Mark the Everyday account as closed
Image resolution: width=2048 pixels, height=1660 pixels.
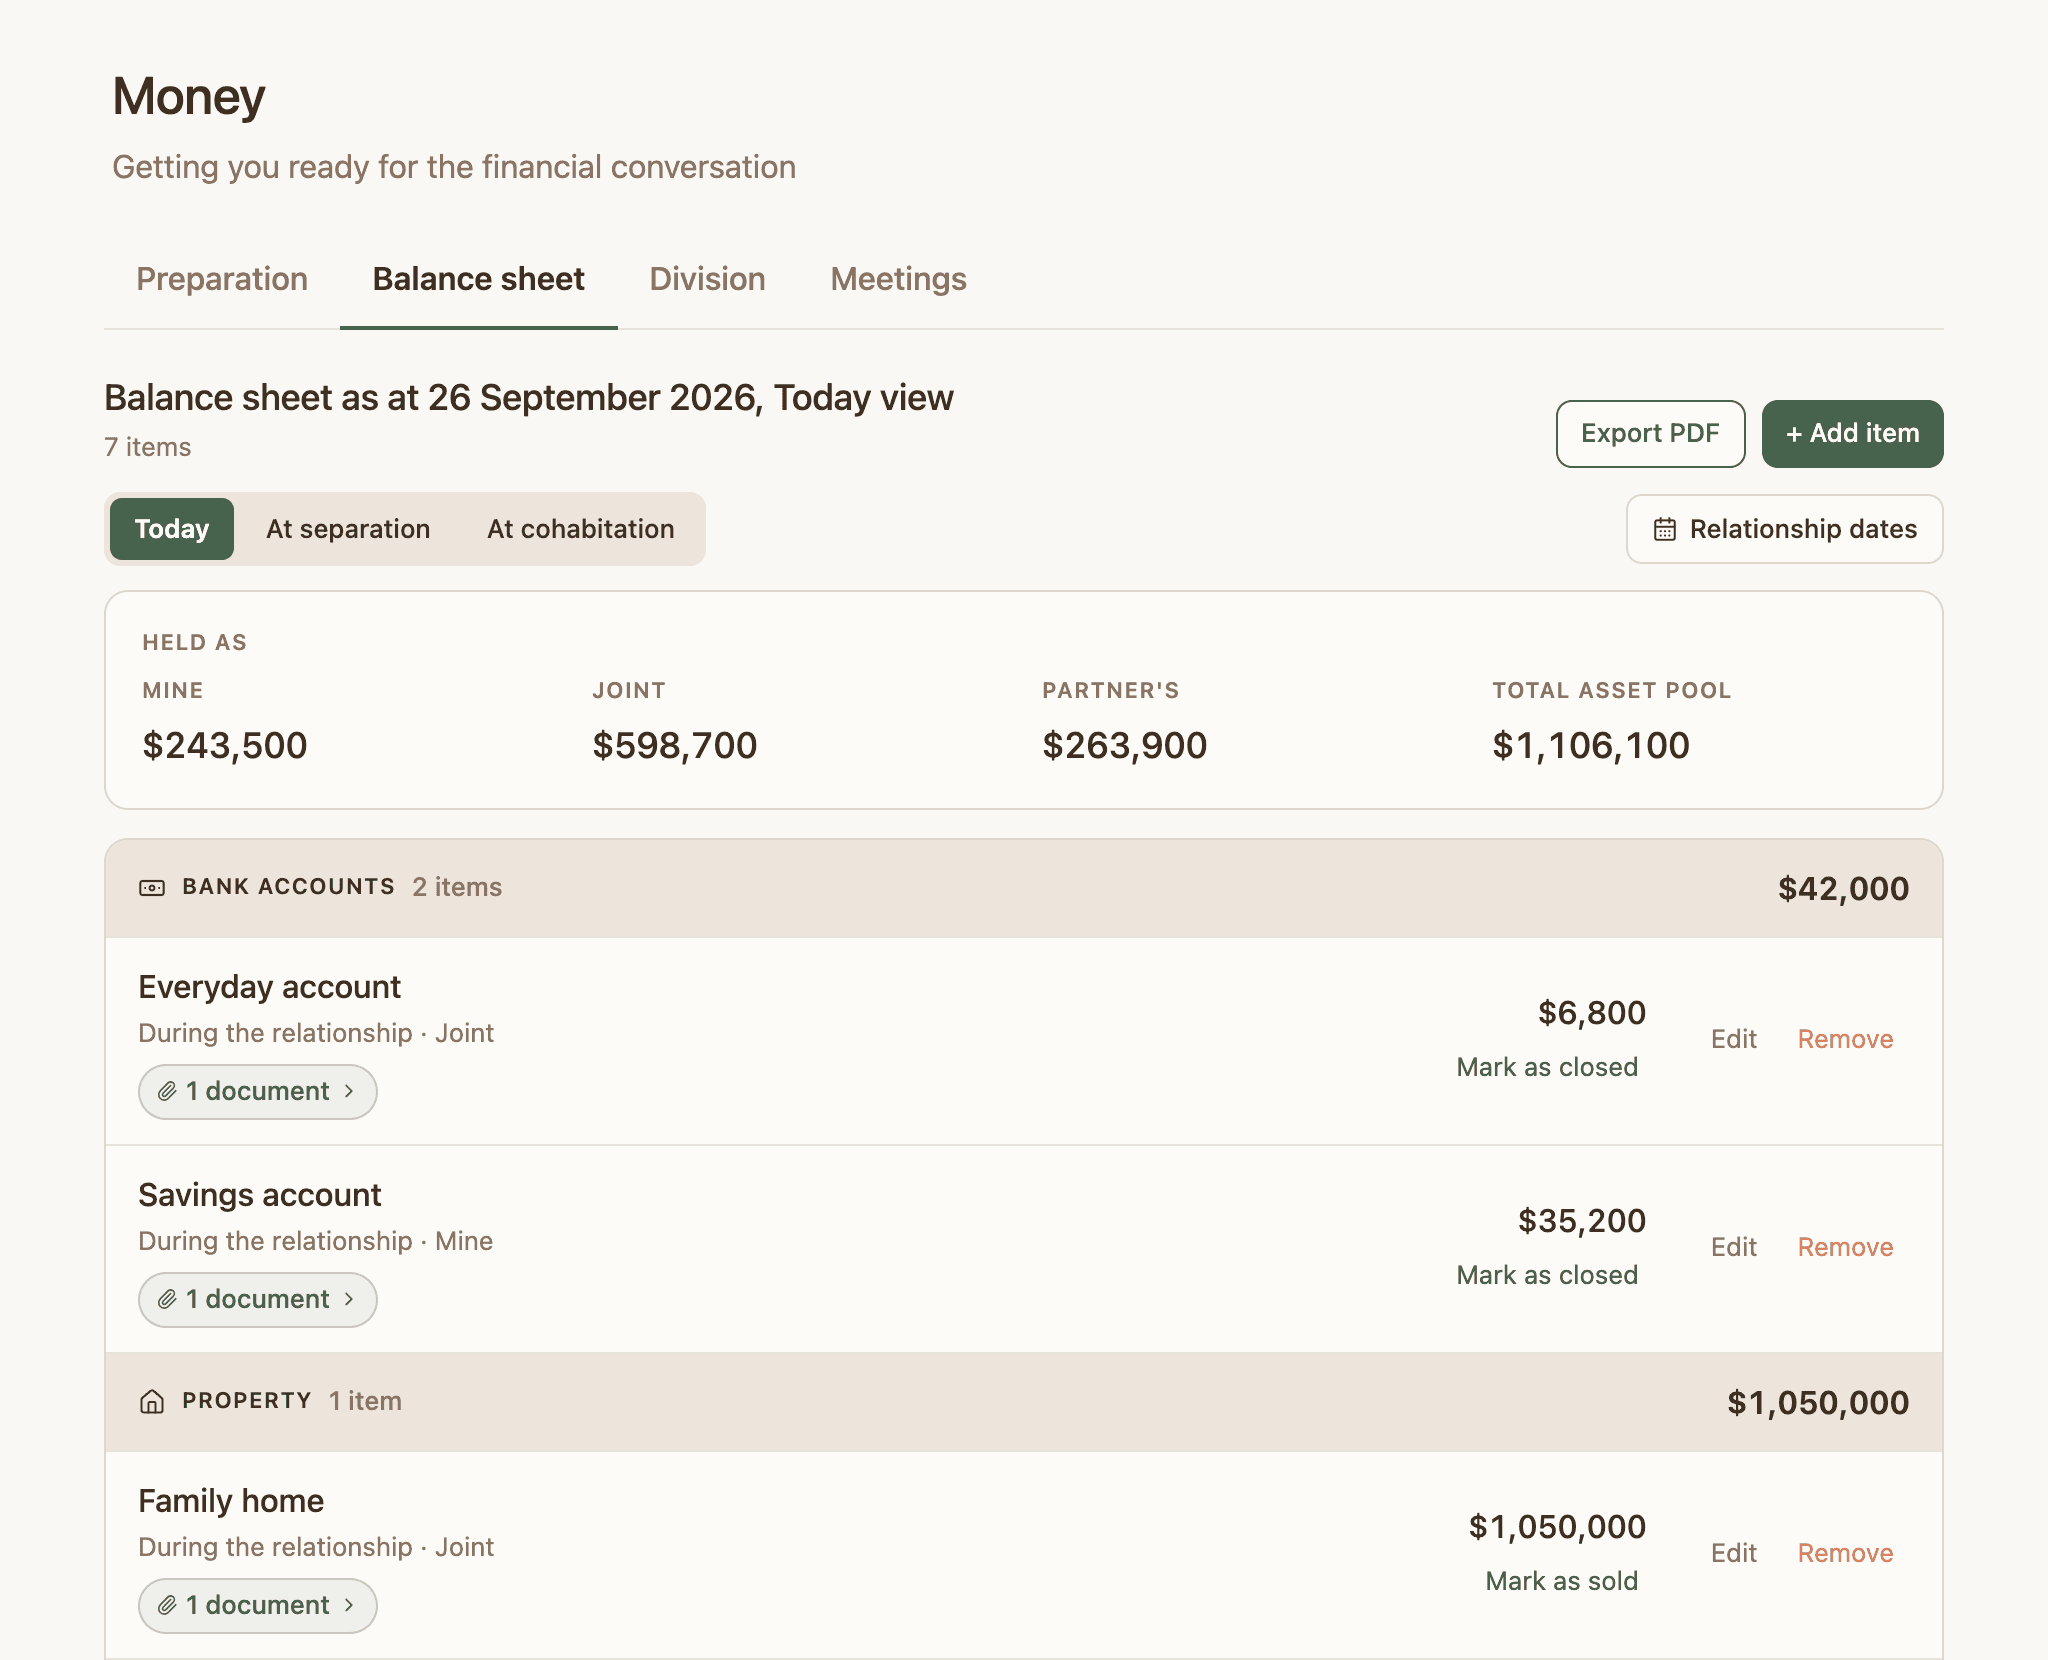(1547, 1067)
